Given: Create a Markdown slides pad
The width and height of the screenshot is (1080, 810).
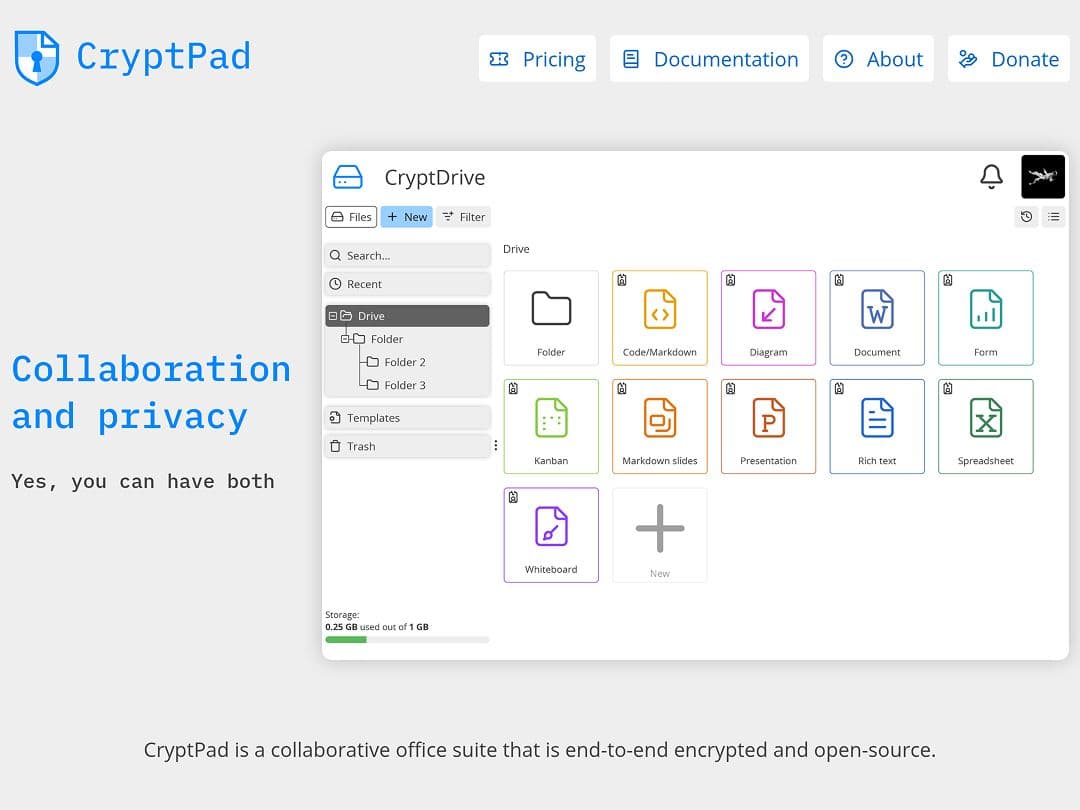Looking at the screenshot, I should [660, 426].
